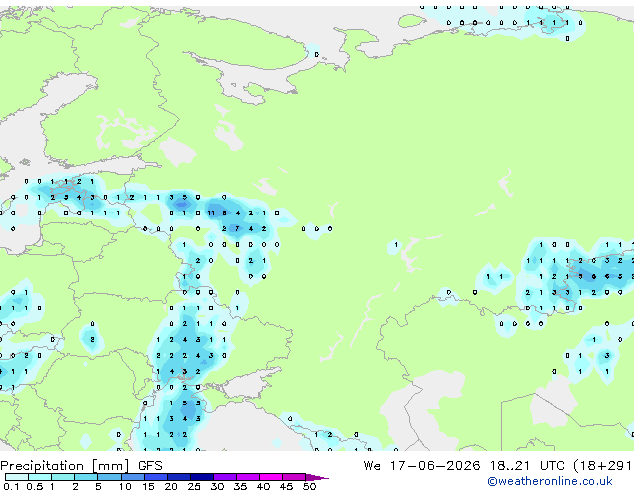Image resolution: width=634 pixels, height=490 pixels.
Task: Pick the 15–20 mm legend color swatch
Action: [x=155, y=477]
